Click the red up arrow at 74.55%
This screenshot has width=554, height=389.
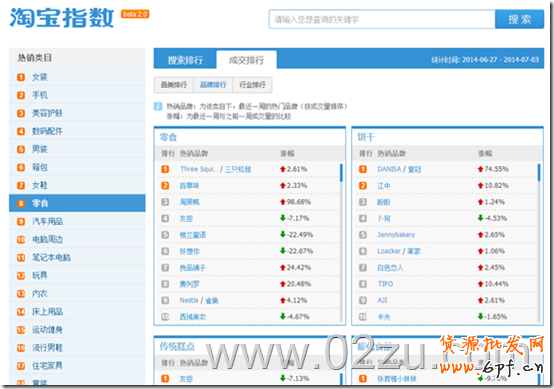(481, 169)
